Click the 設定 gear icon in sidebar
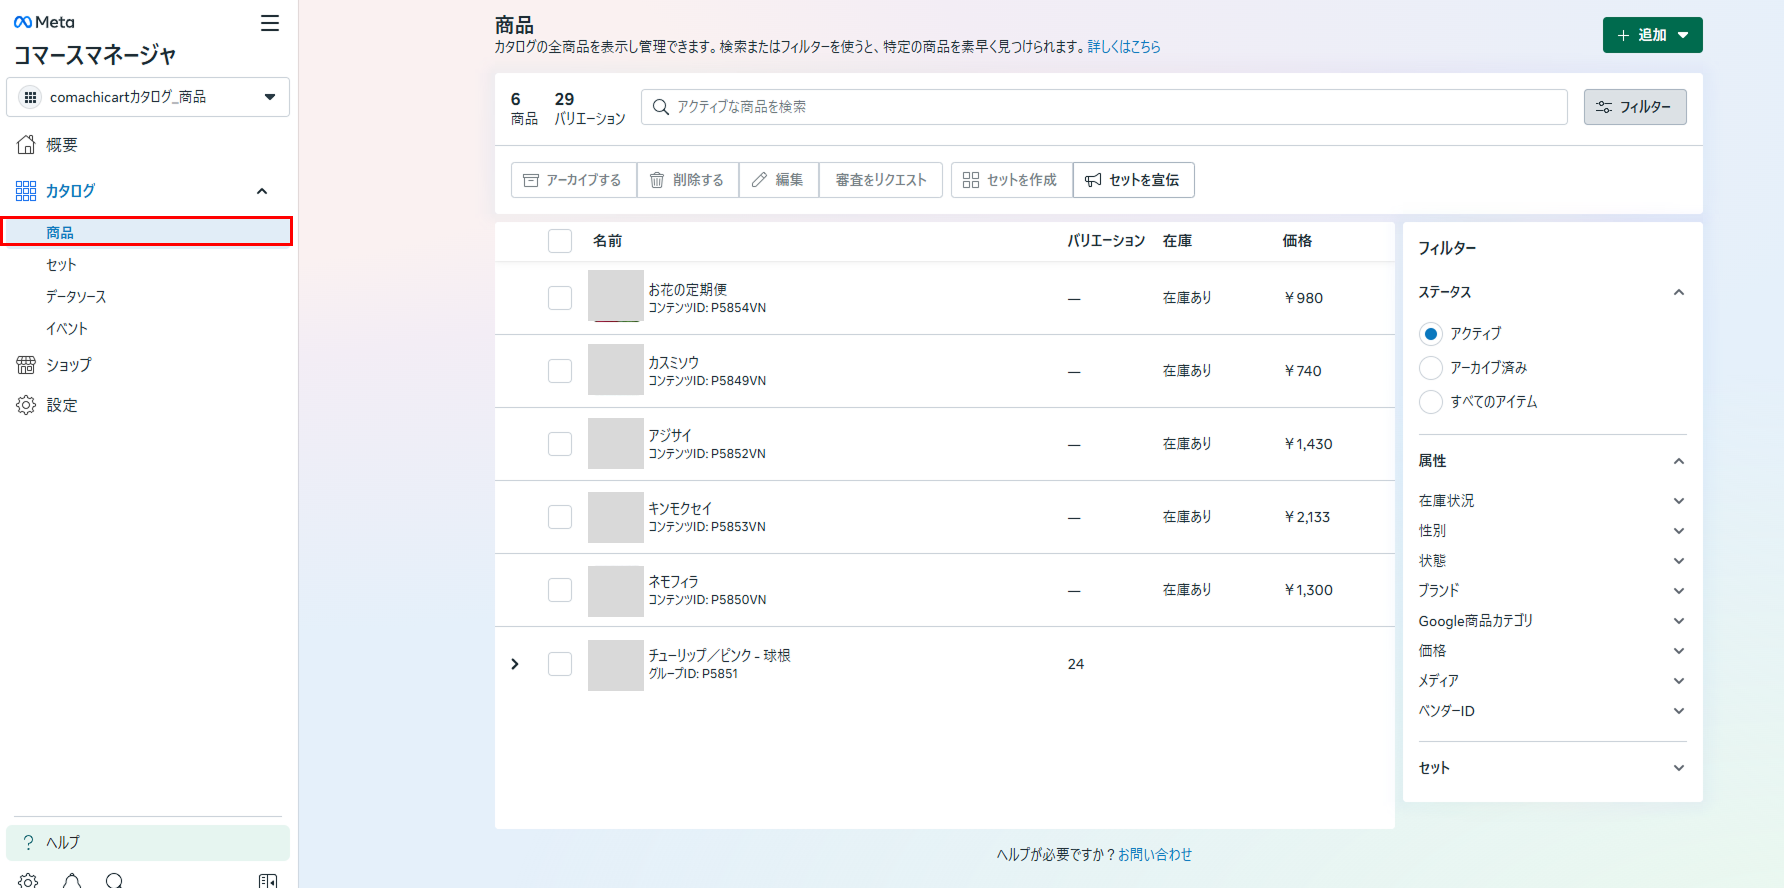This screenshot has width=1784, height=888. pyautogui.click(x=26, y=405)
